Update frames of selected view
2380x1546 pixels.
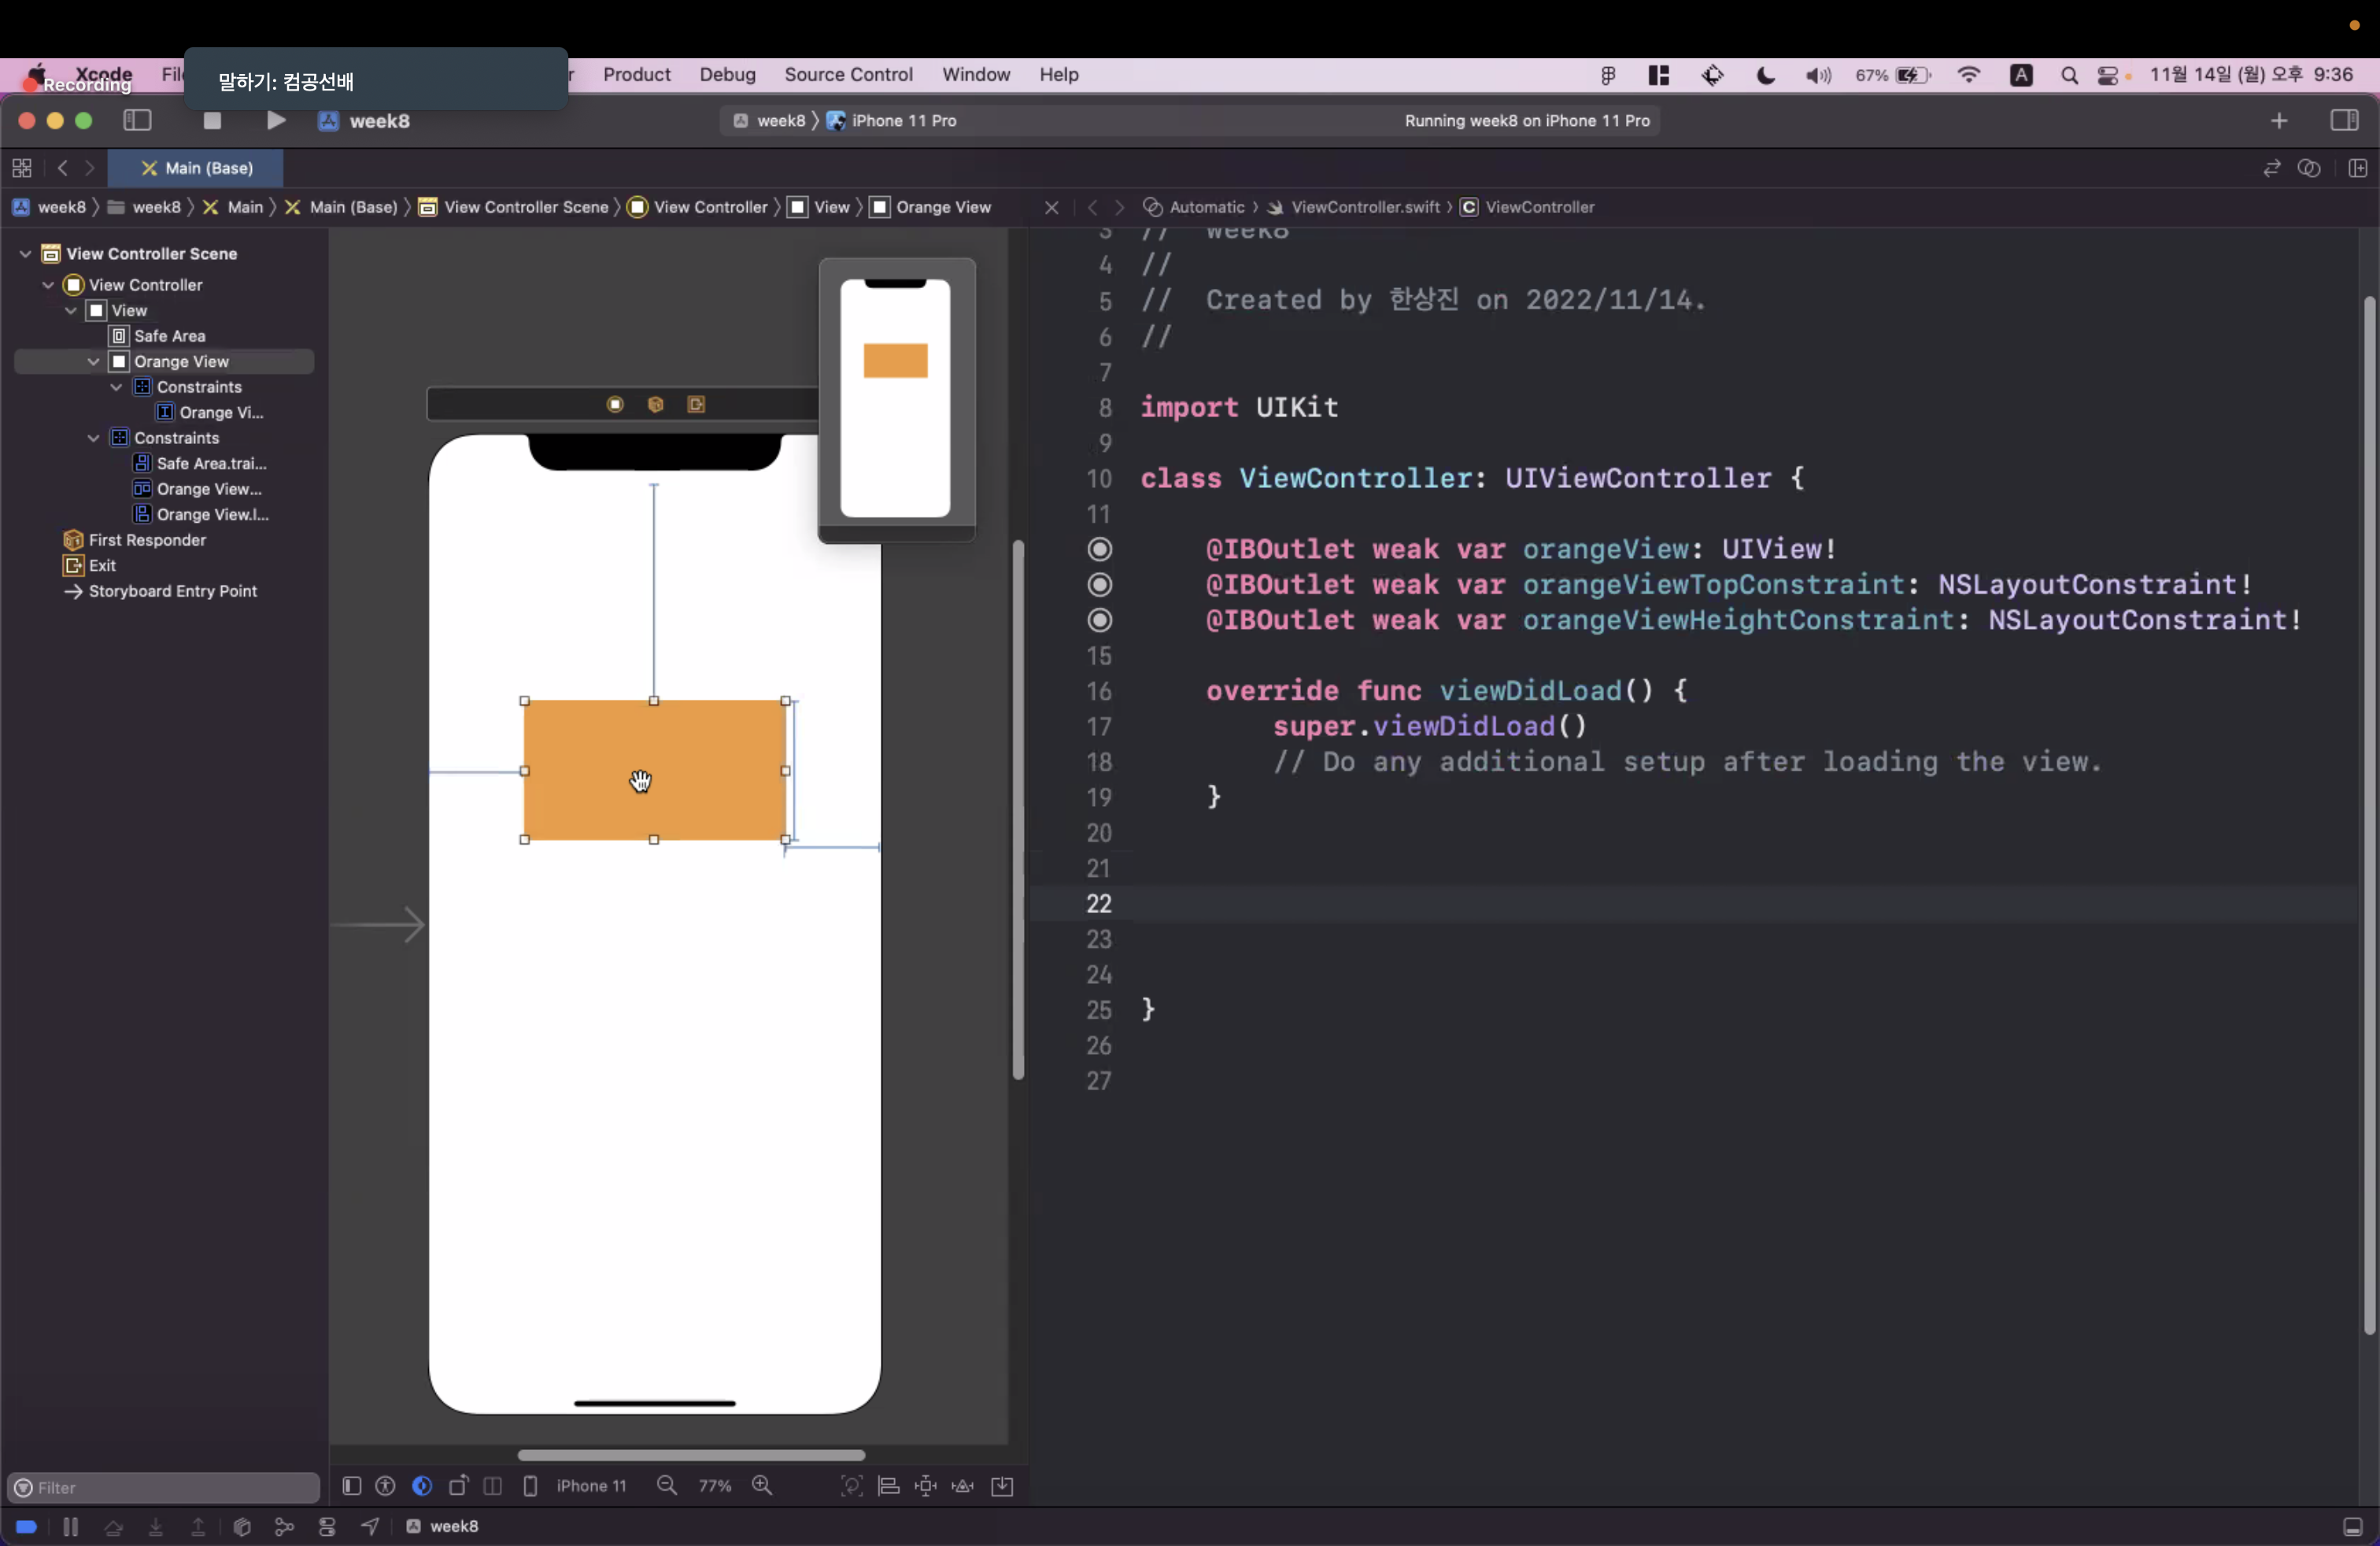(851, 1486)
